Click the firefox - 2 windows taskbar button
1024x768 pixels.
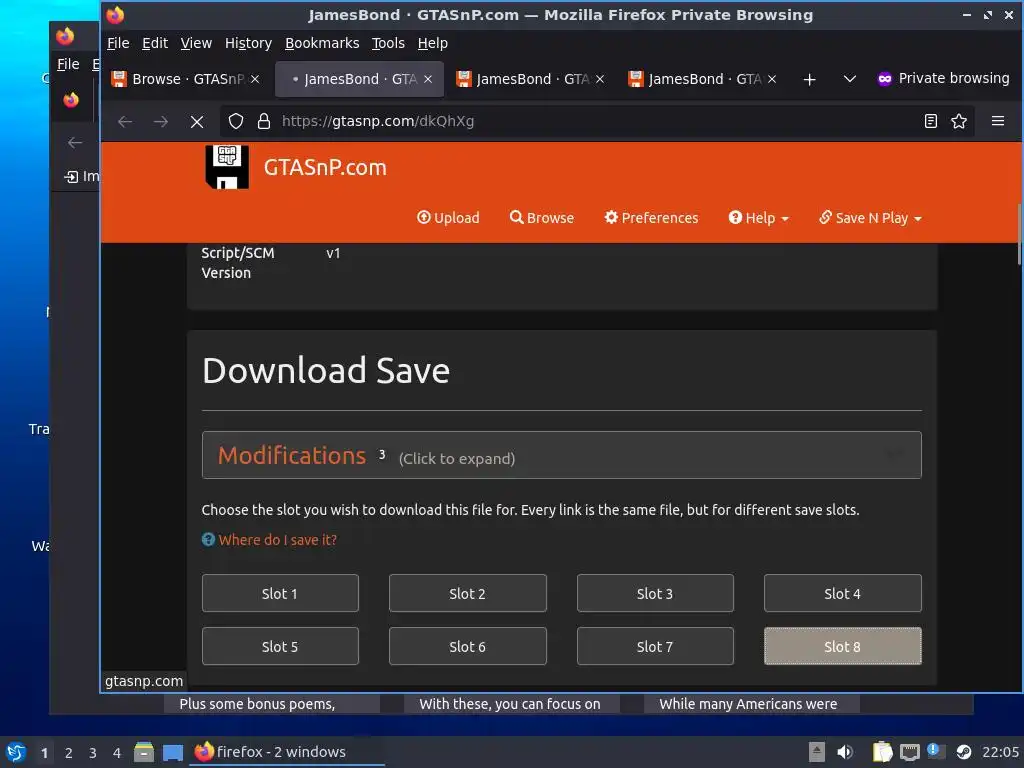coord(287,752)
